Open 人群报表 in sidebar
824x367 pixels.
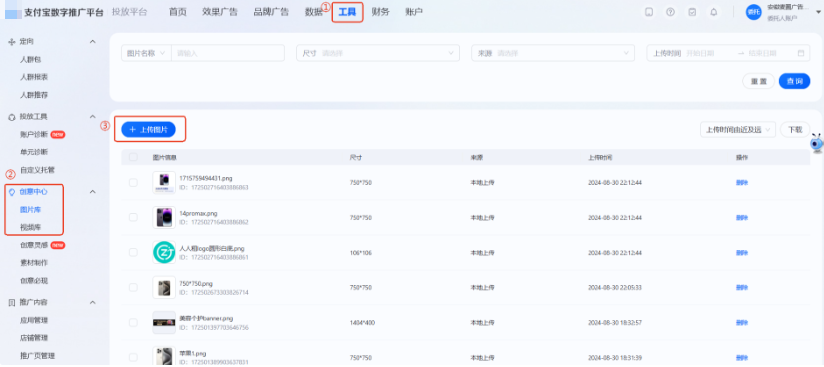pyautogui.click(x=34, y=77)
